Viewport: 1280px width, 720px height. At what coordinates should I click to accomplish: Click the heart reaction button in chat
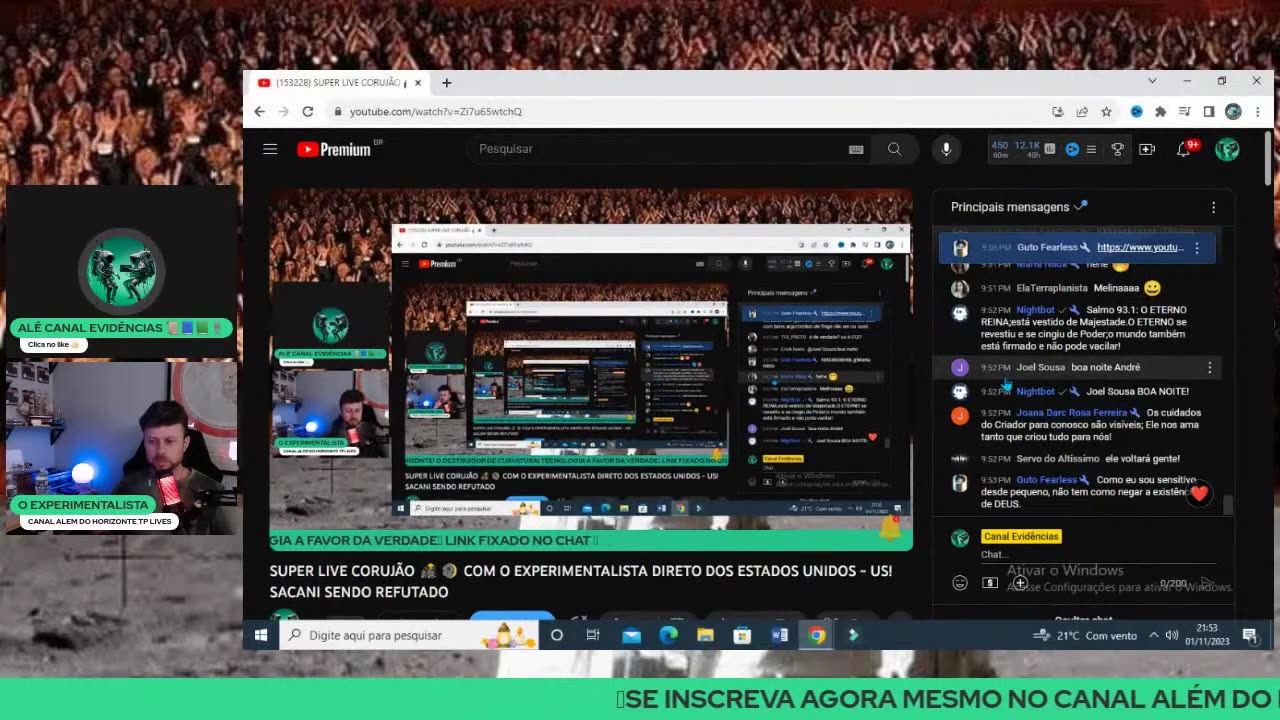click(1199, 493)
